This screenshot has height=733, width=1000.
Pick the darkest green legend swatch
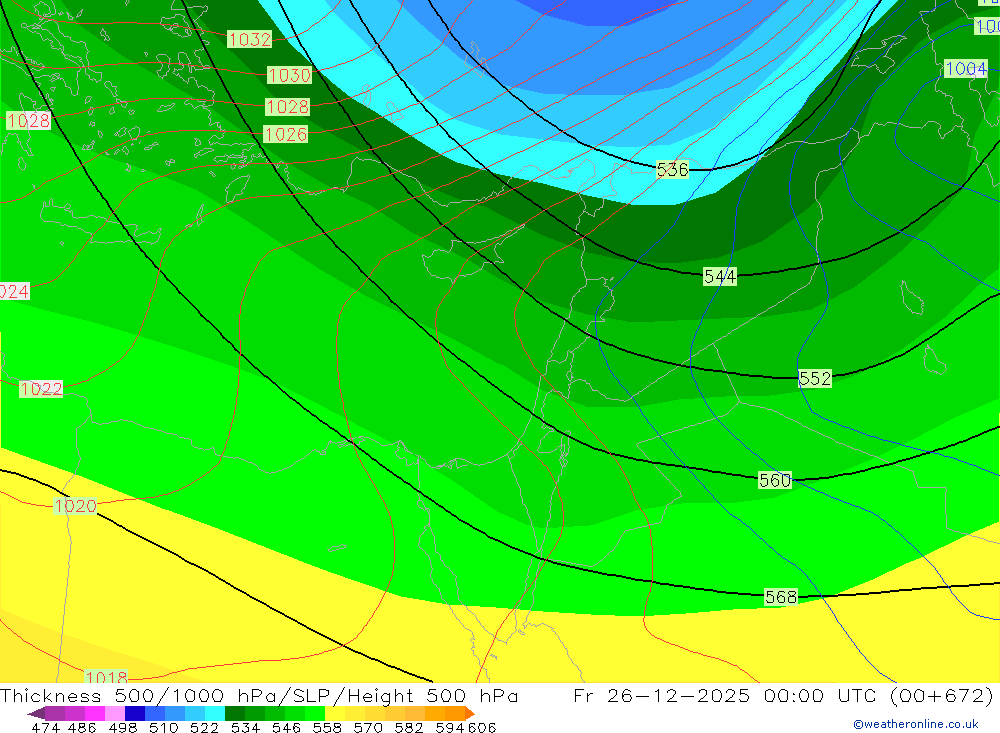[235, 713]
